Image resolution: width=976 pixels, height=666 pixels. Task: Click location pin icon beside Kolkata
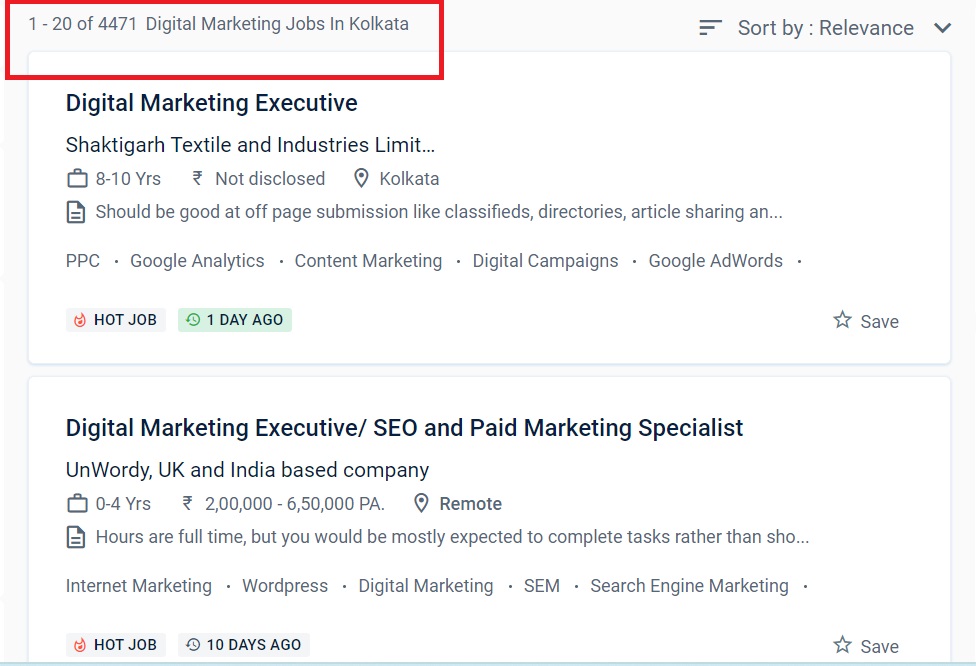pyautogui.click(x=362, y=179)
